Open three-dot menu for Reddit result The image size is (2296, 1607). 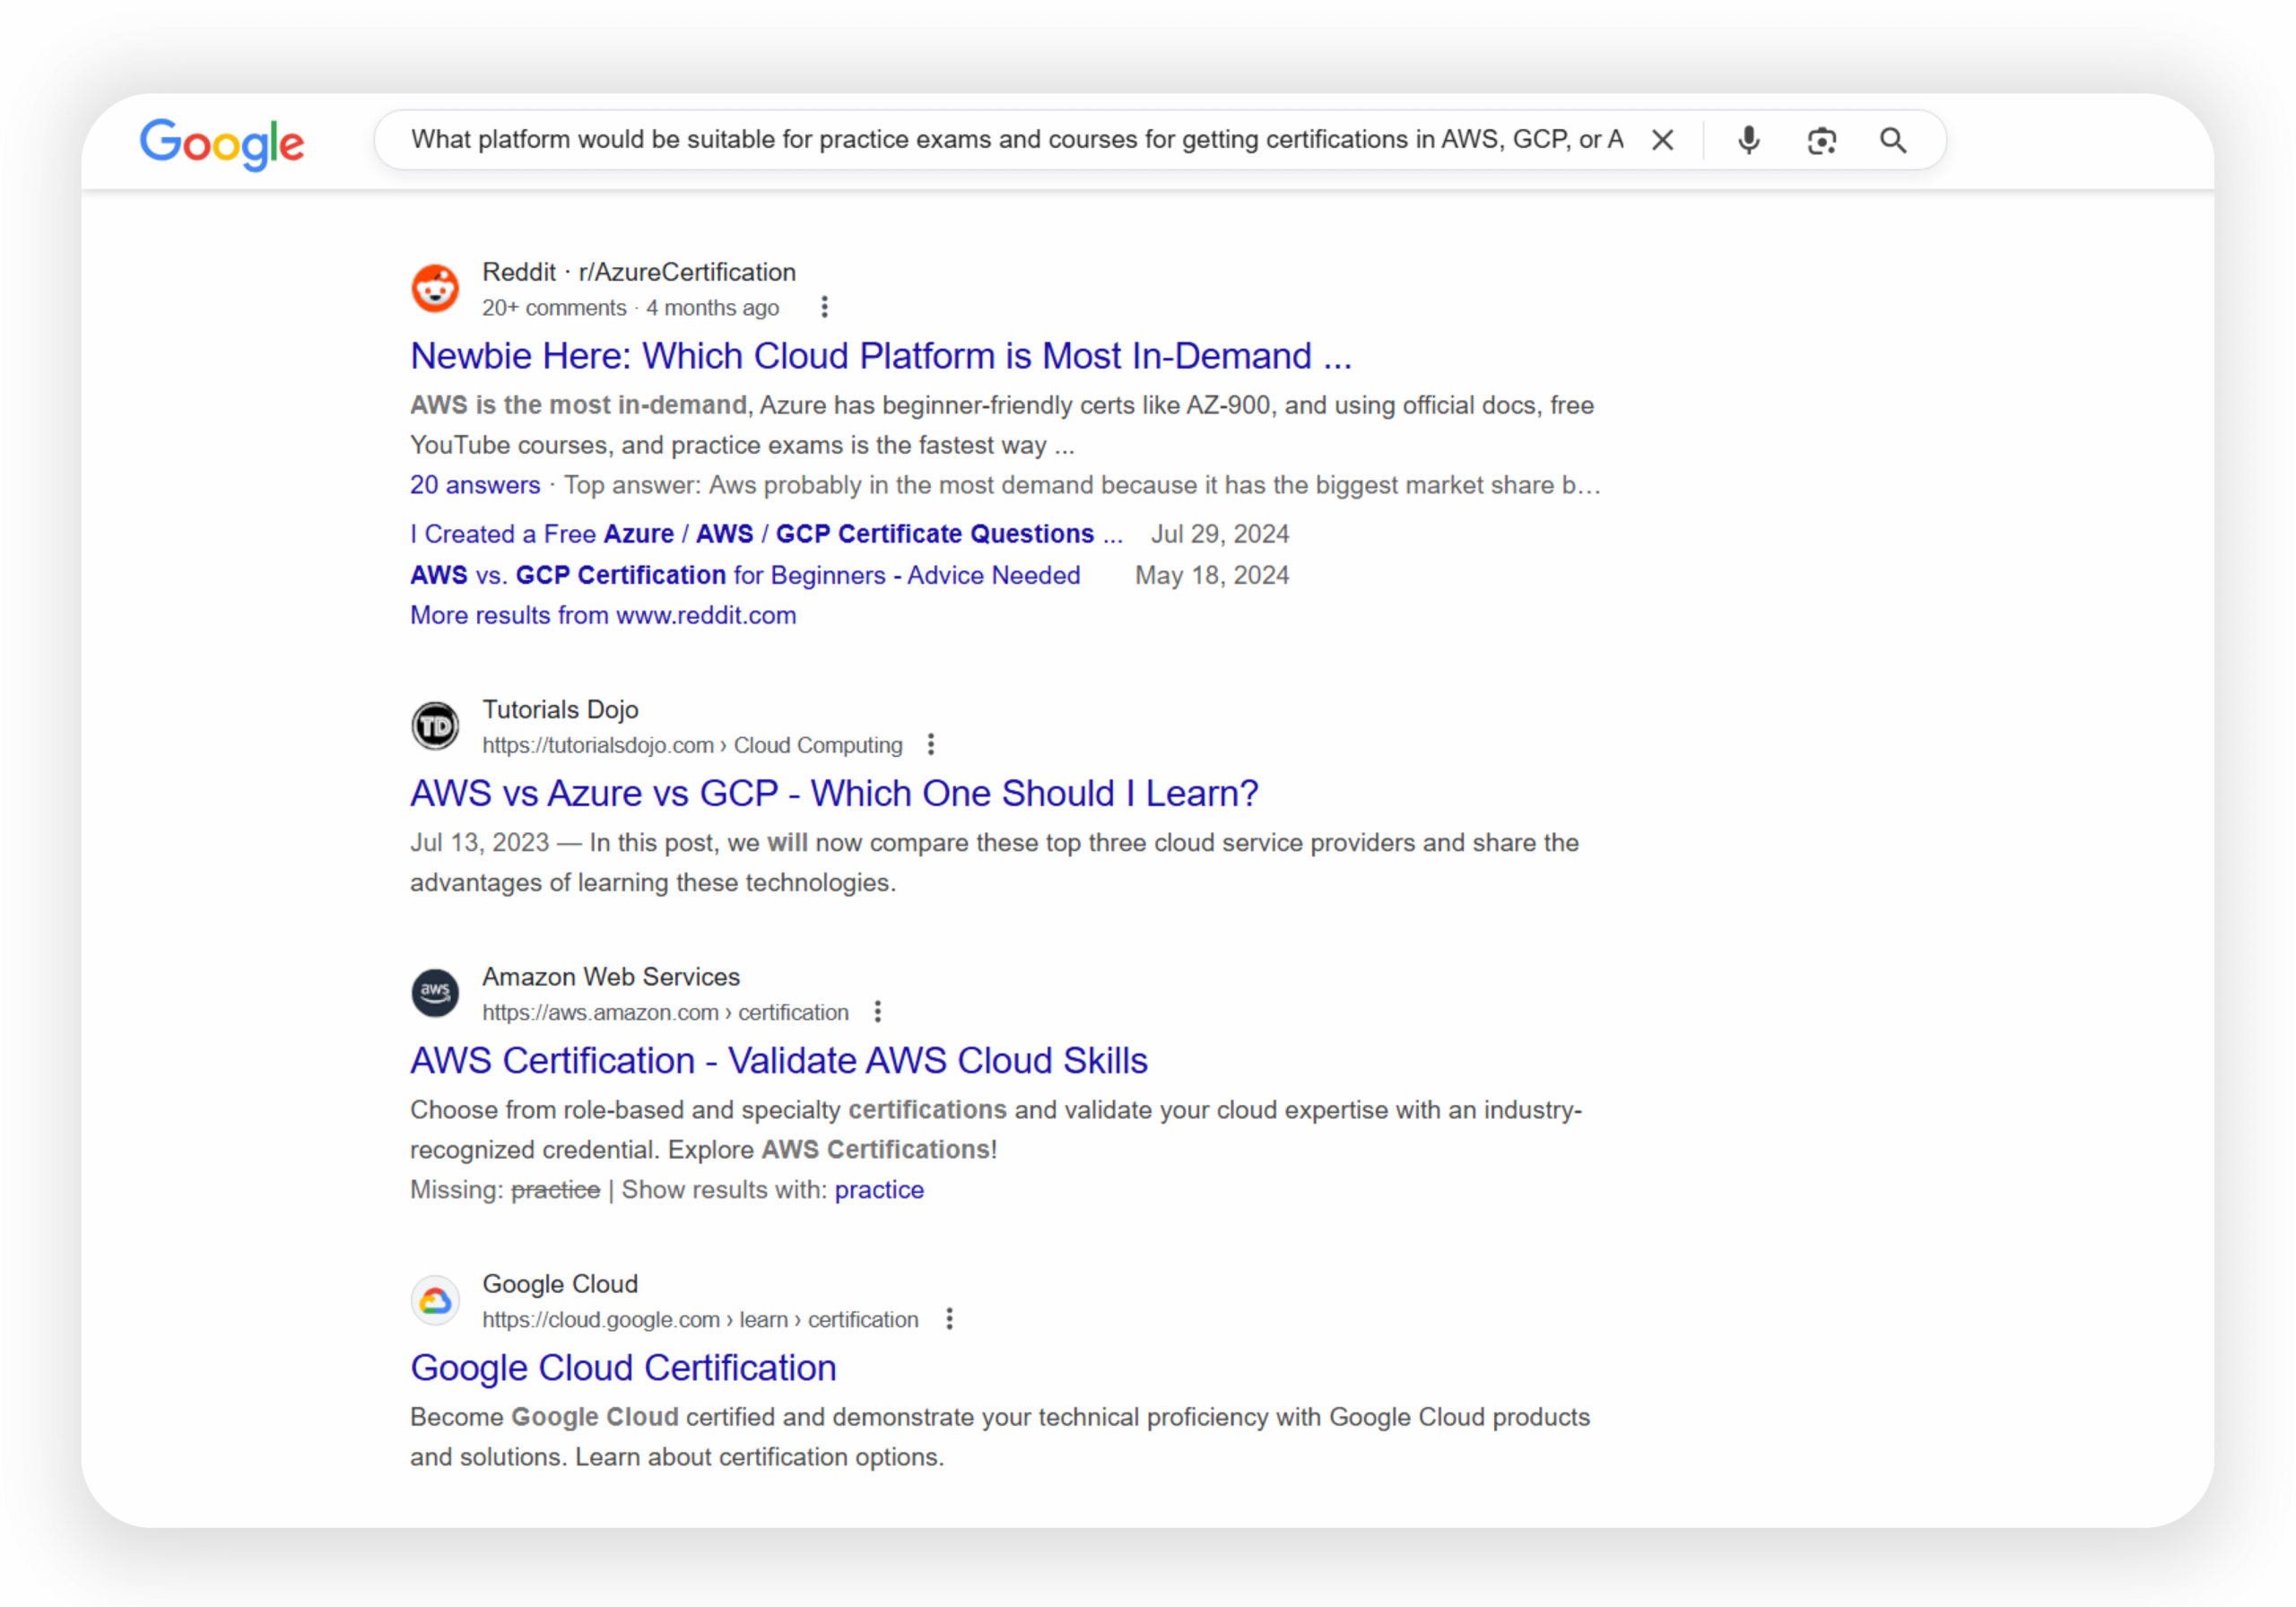824,307
